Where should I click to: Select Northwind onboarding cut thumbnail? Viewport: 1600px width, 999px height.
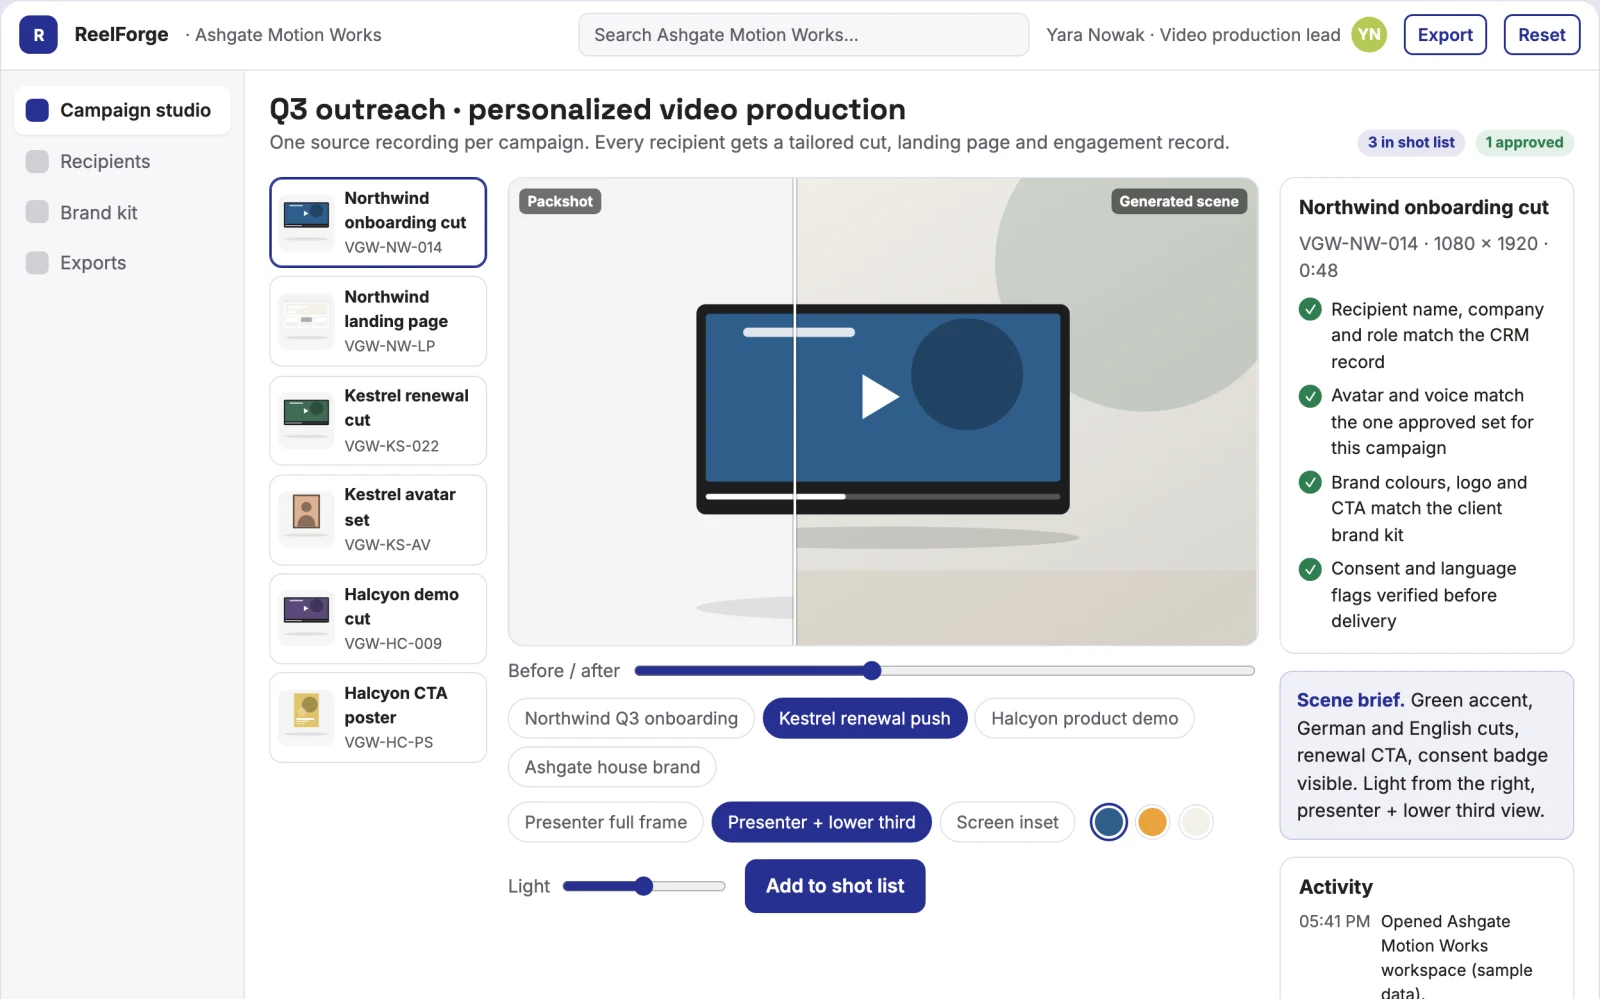point(306,222)
